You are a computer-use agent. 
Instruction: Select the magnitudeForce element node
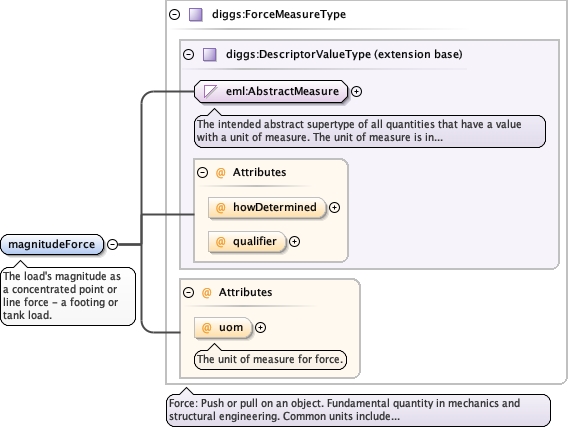(x=52, y=245)
